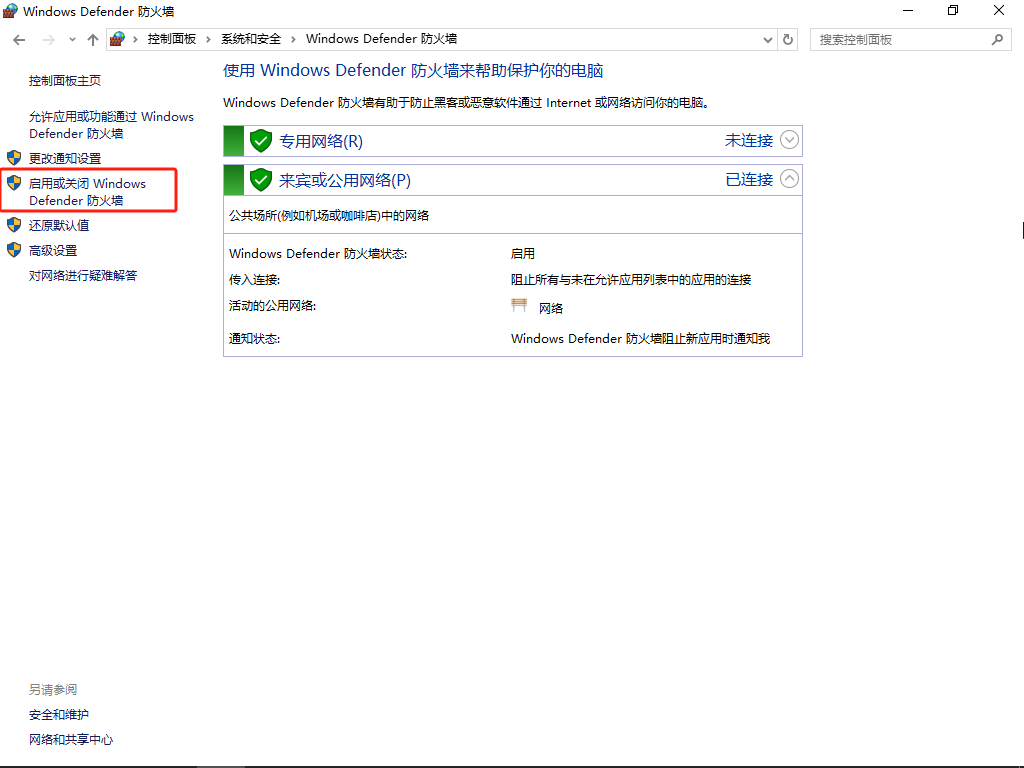Open the address bar history dropdown

click(767, 39)
